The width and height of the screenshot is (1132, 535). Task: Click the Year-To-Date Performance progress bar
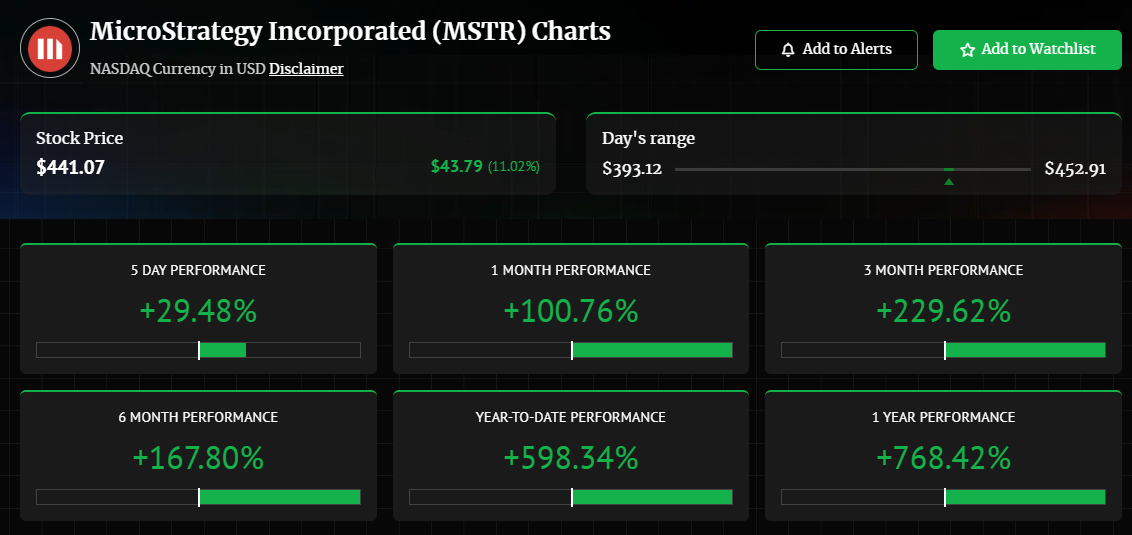pos(571,497)
